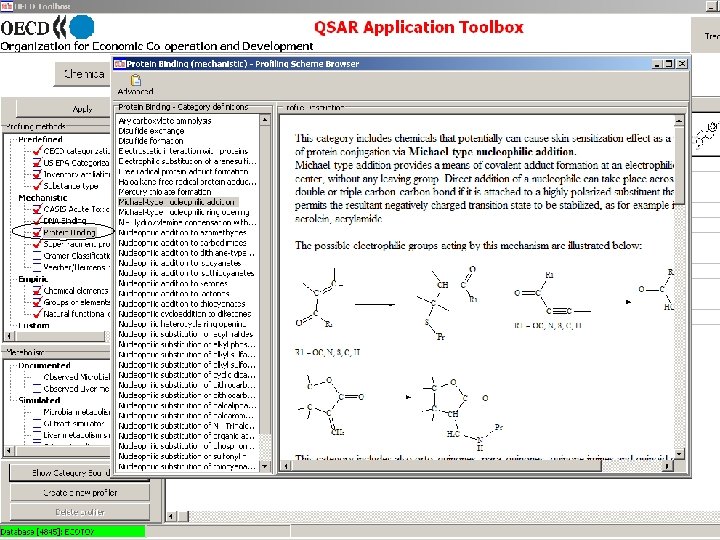Toggle DNA Binding checkmark
The width and height of the screenshot is (720, 540).
pos(38,220)
